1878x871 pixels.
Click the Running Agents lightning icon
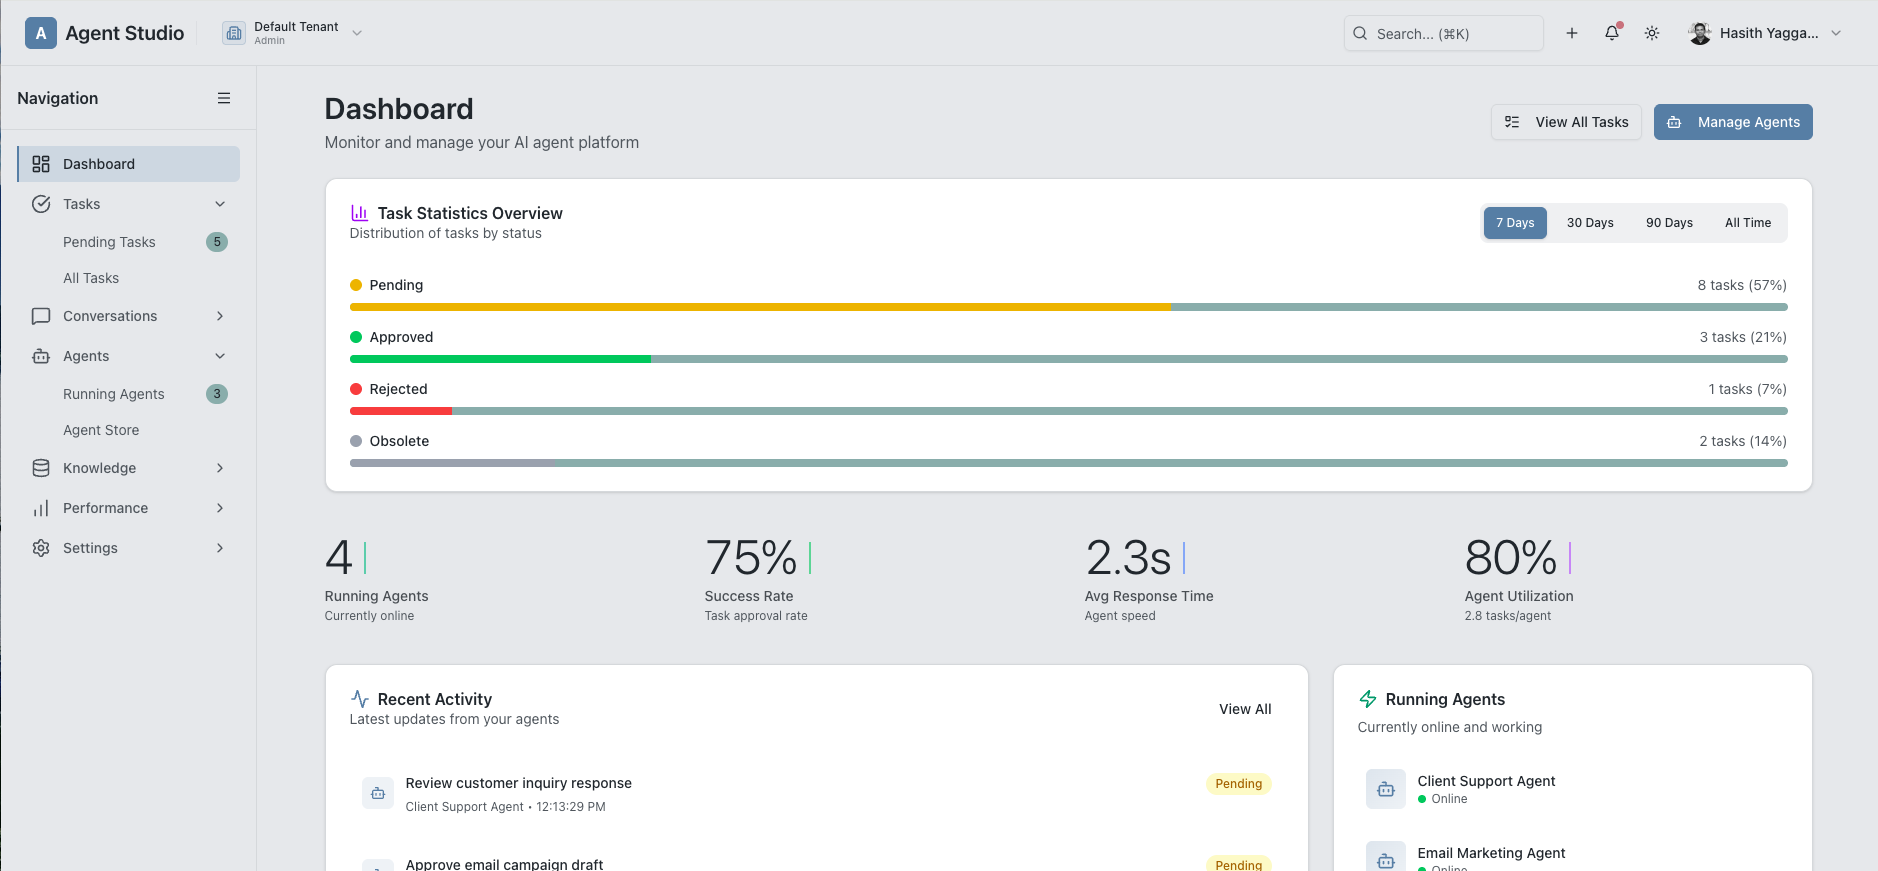tap(1368, 699)
